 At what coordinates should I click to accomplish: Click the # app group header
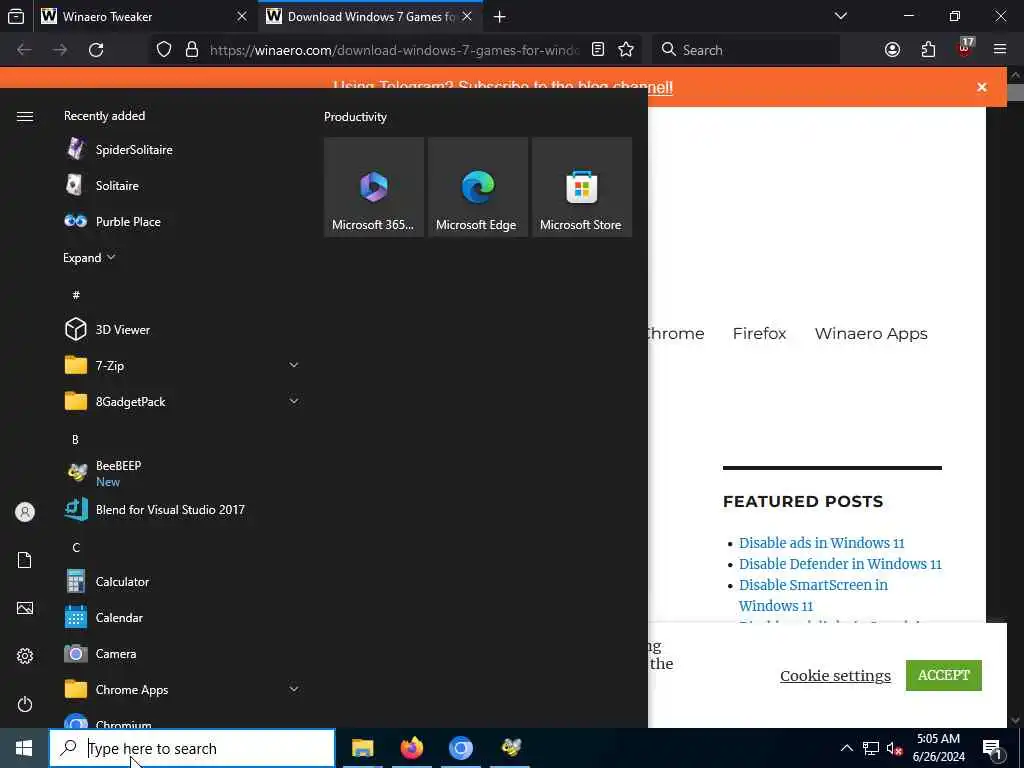(x=76, y=295)
